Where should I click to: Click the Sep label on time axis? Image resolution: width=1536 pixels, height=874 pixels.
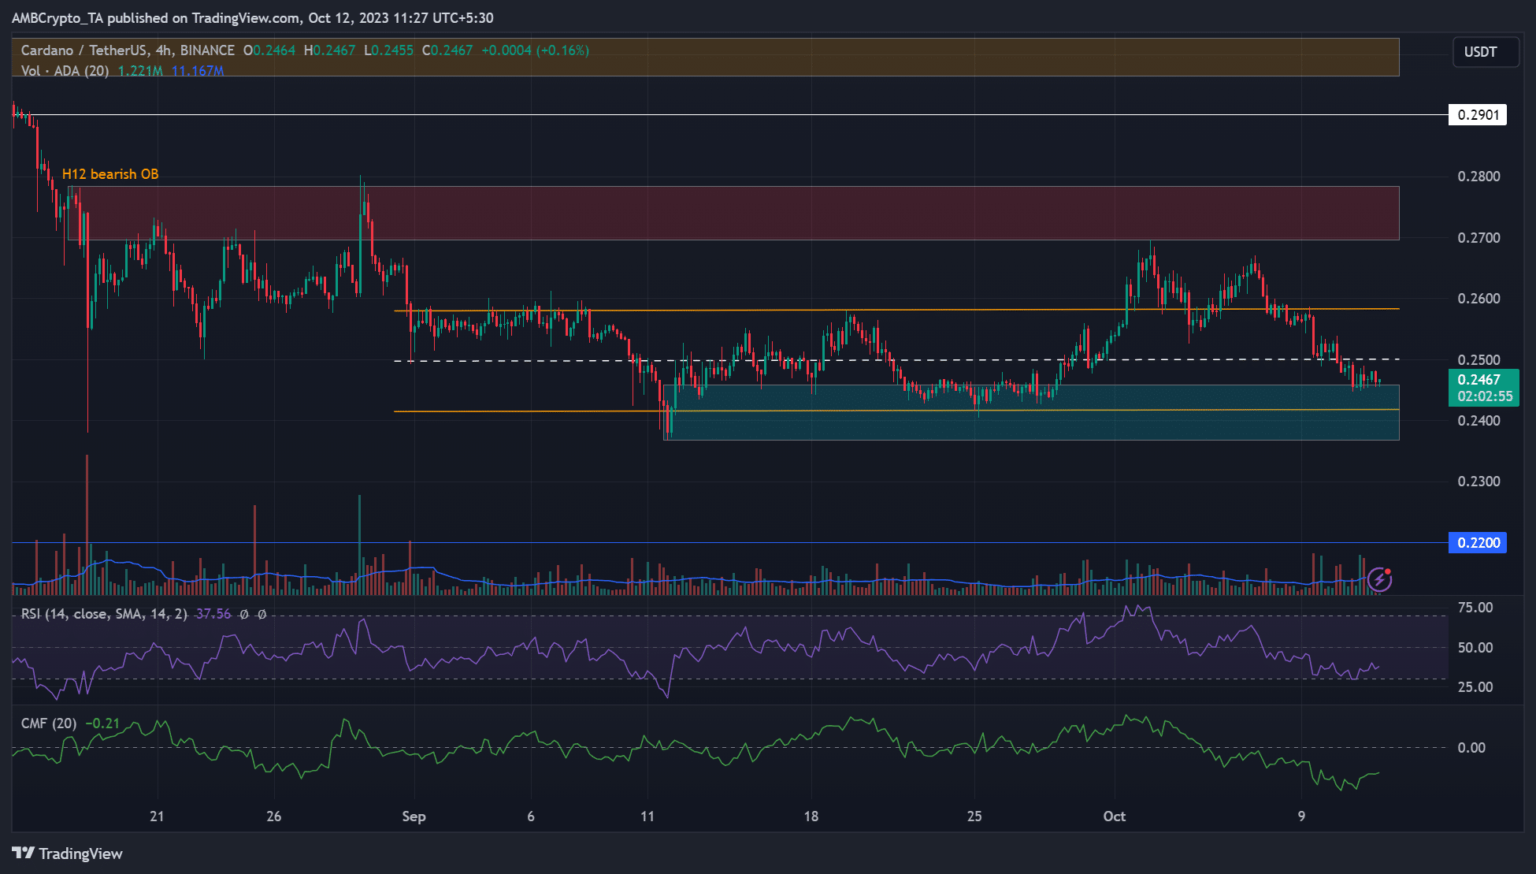(414, 816)
